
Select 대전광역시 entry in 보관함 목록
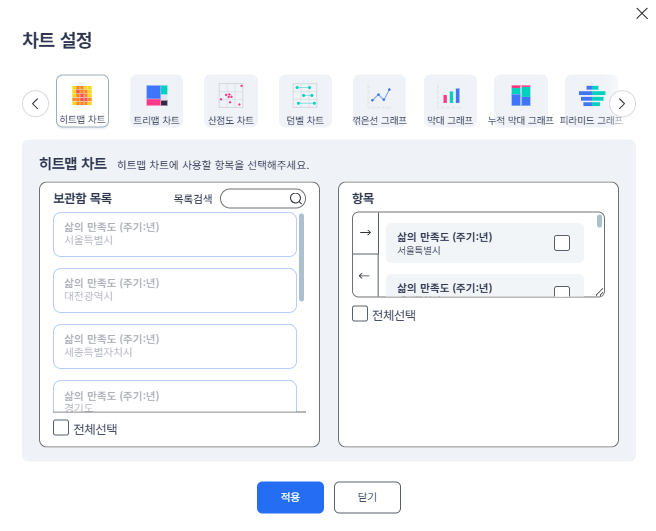[x=175, y=289]
